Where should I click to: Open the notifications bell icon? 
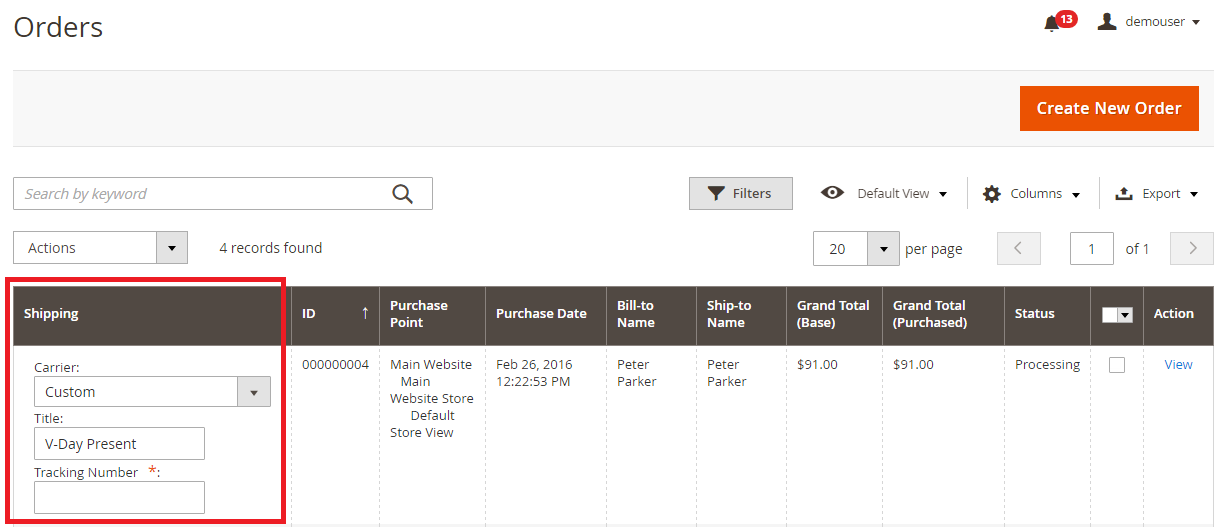1052,23
